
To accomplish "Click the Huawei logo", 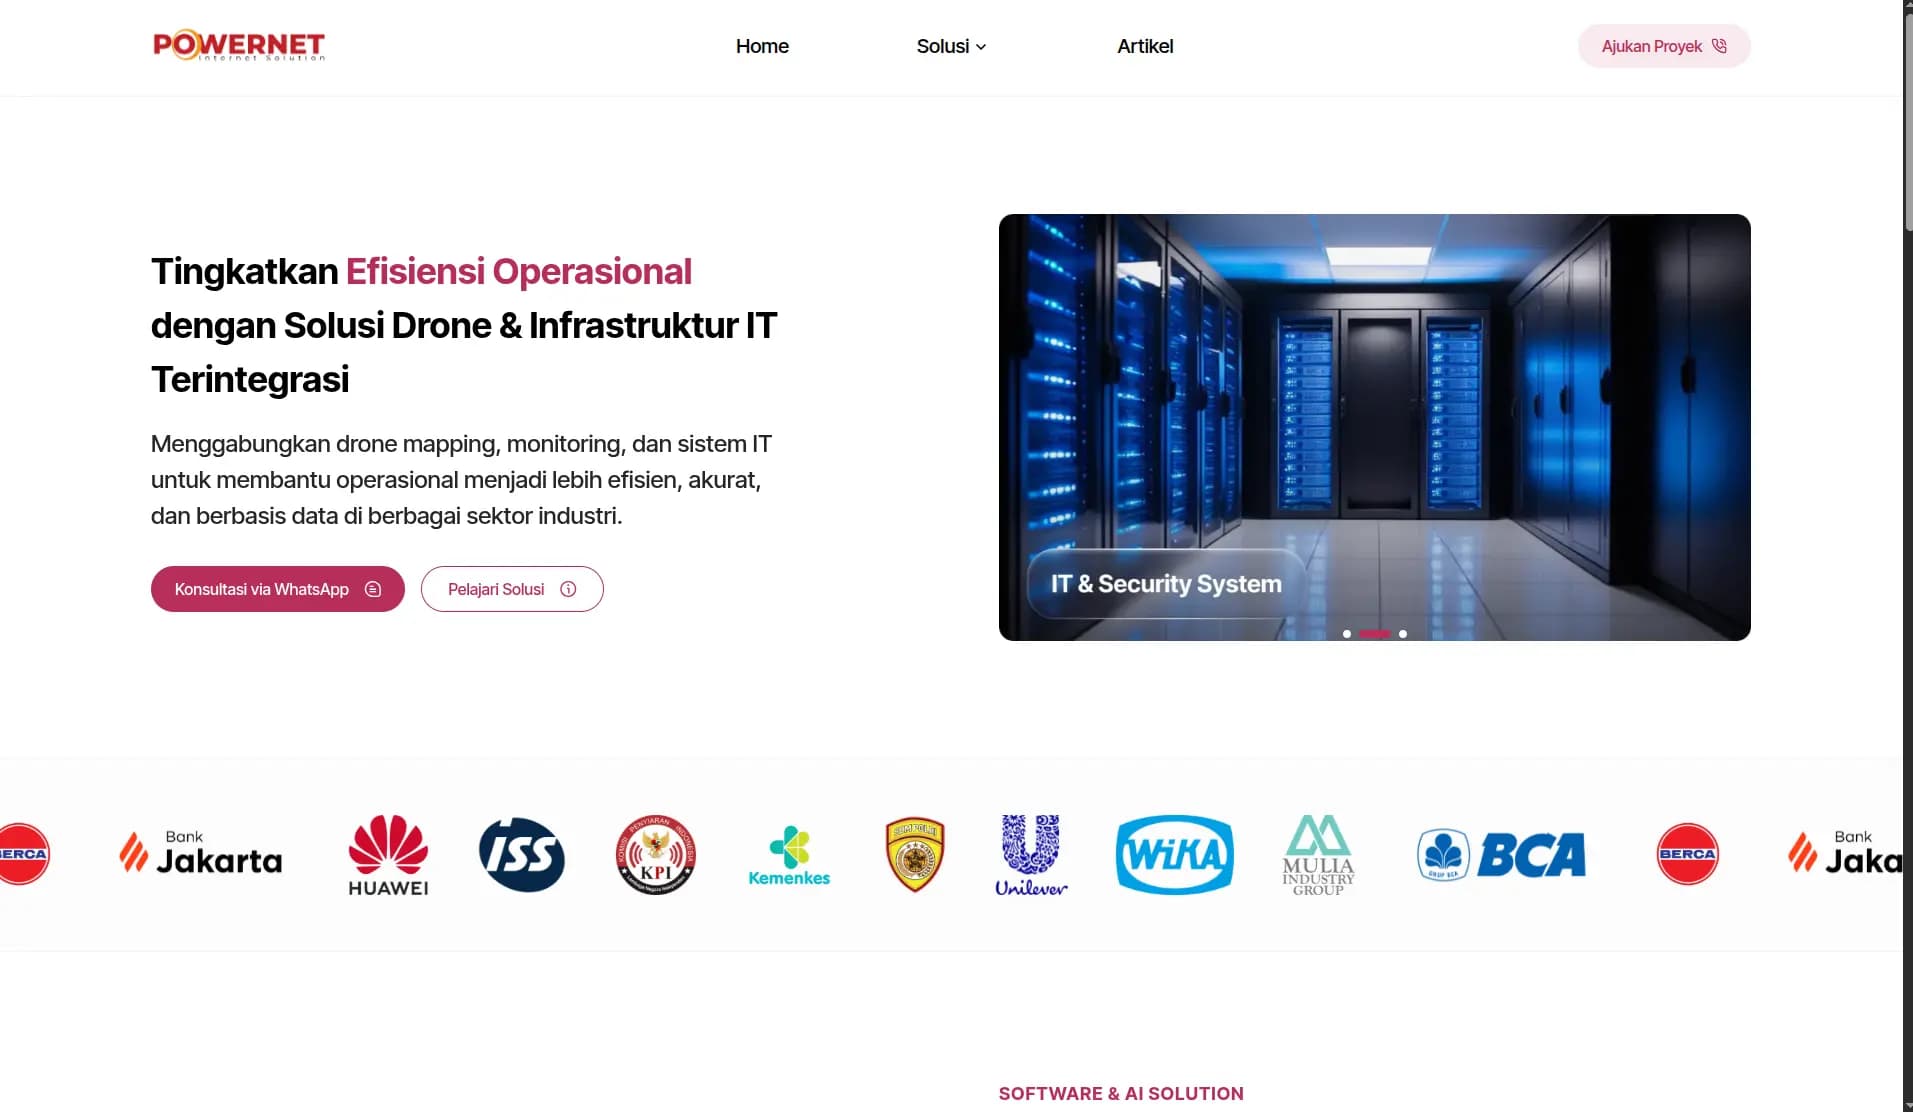I will [x=388, y=855].
